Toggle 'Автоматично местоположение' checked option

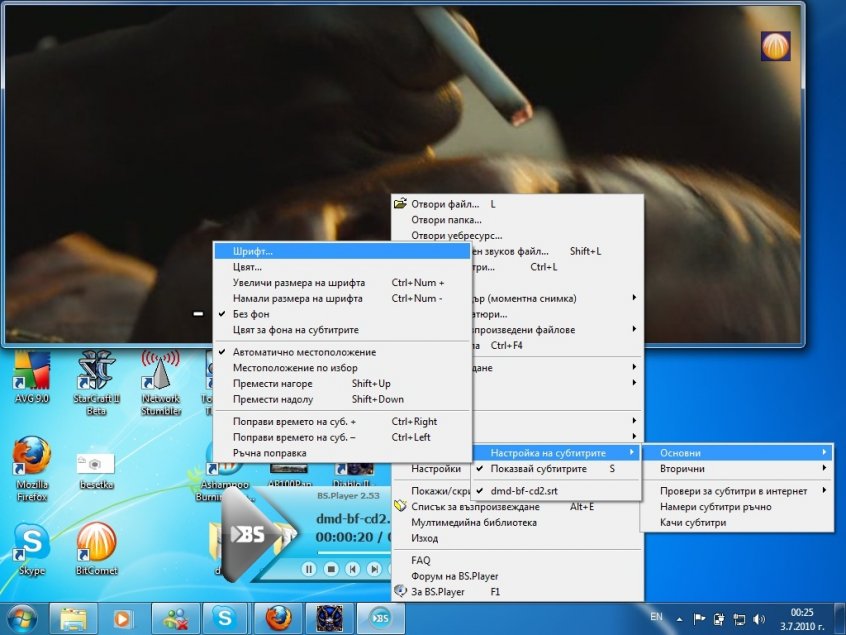(x=304, y=352)
